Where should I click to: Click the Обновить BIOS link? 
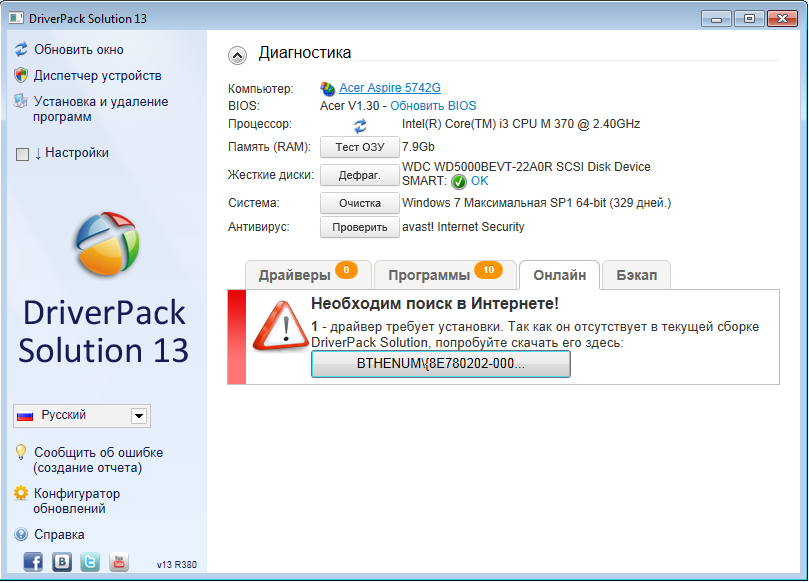(433, 106)
